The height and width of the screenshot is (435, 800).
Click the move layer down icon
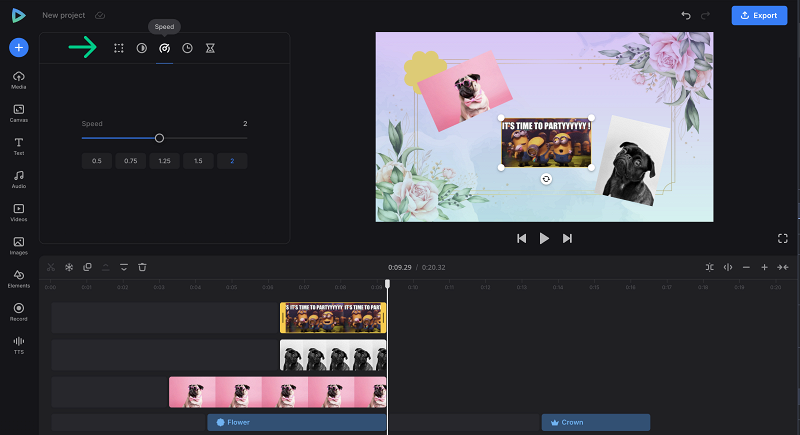tap(124, 267)
